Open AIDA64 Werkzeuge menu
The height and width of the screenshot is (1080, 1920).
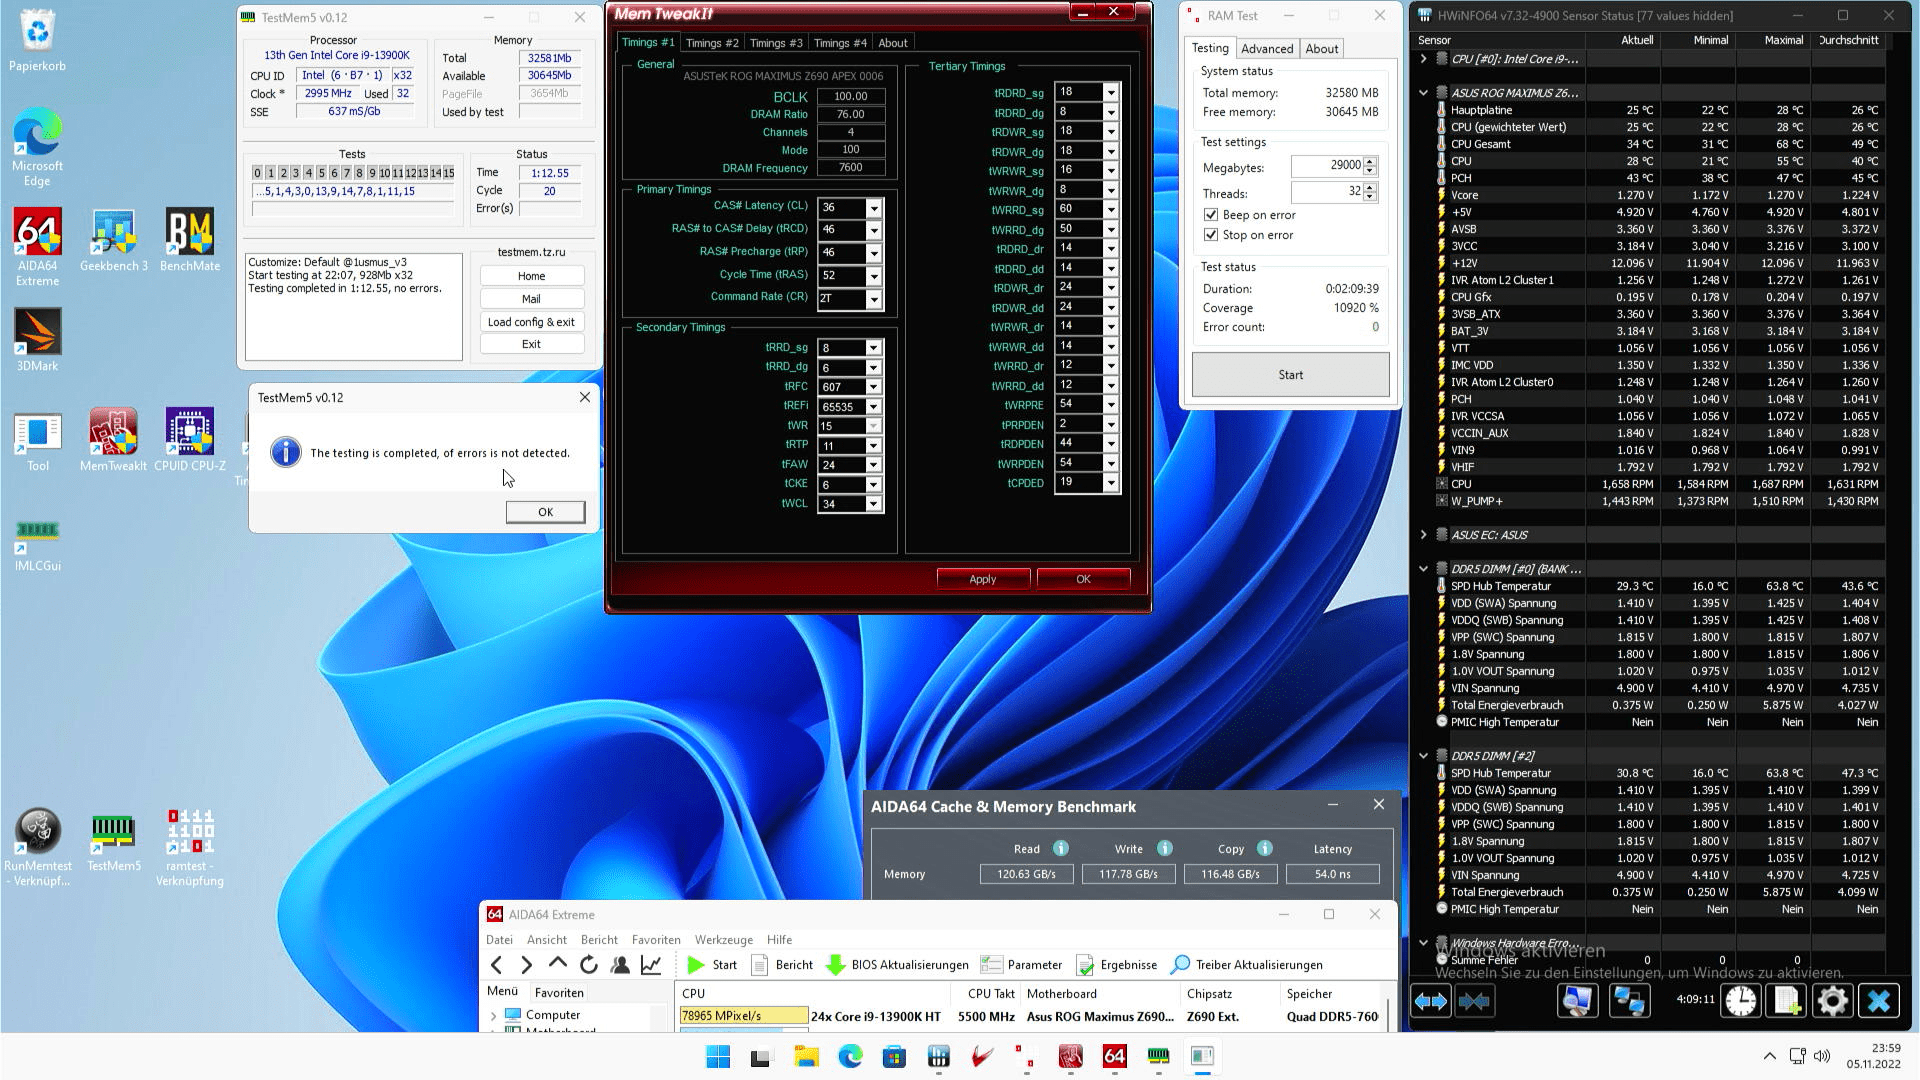click(x=723, y=940)
